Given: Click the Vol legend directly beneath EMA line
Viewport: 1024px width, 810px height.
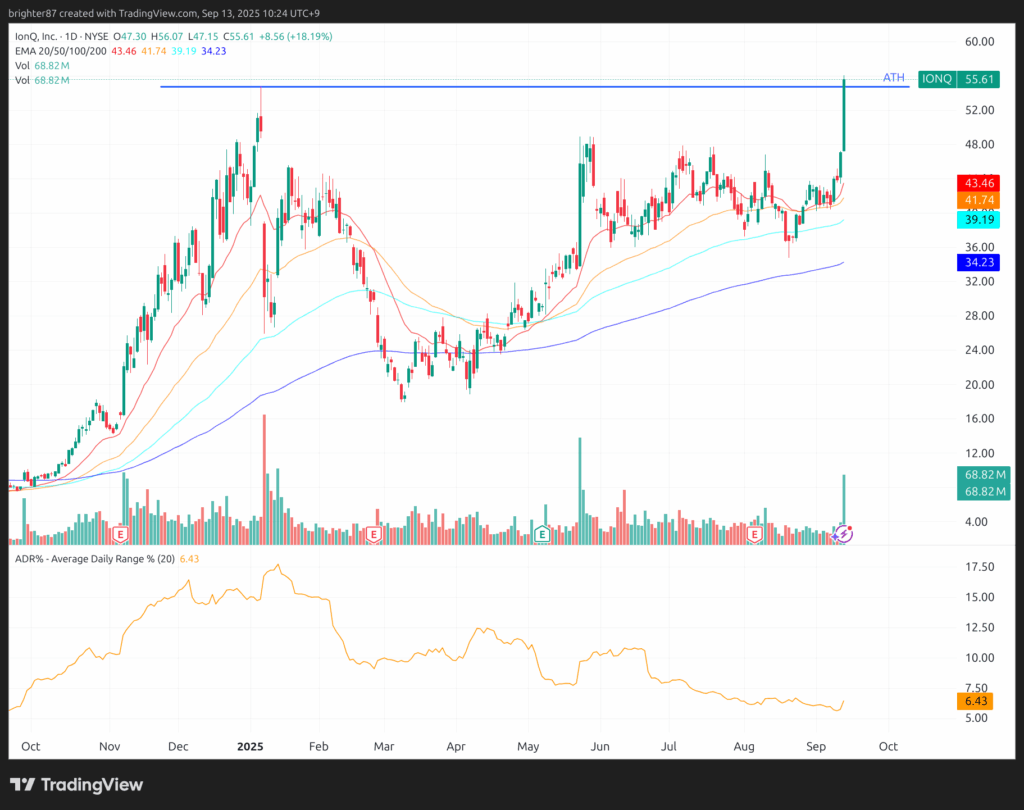Looking at the screenshot, I should [x=42, y=66].
